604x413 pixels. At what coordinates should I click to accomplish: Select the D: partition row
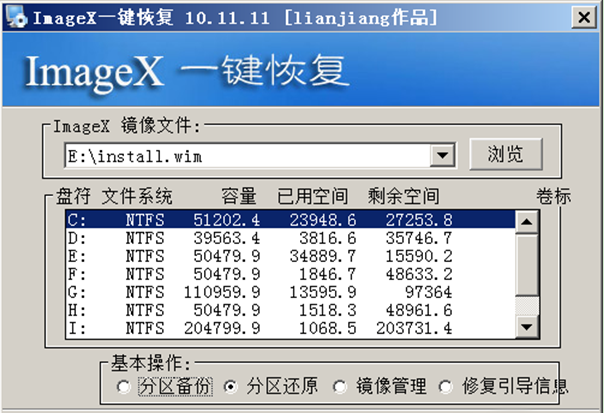point(291,238)
